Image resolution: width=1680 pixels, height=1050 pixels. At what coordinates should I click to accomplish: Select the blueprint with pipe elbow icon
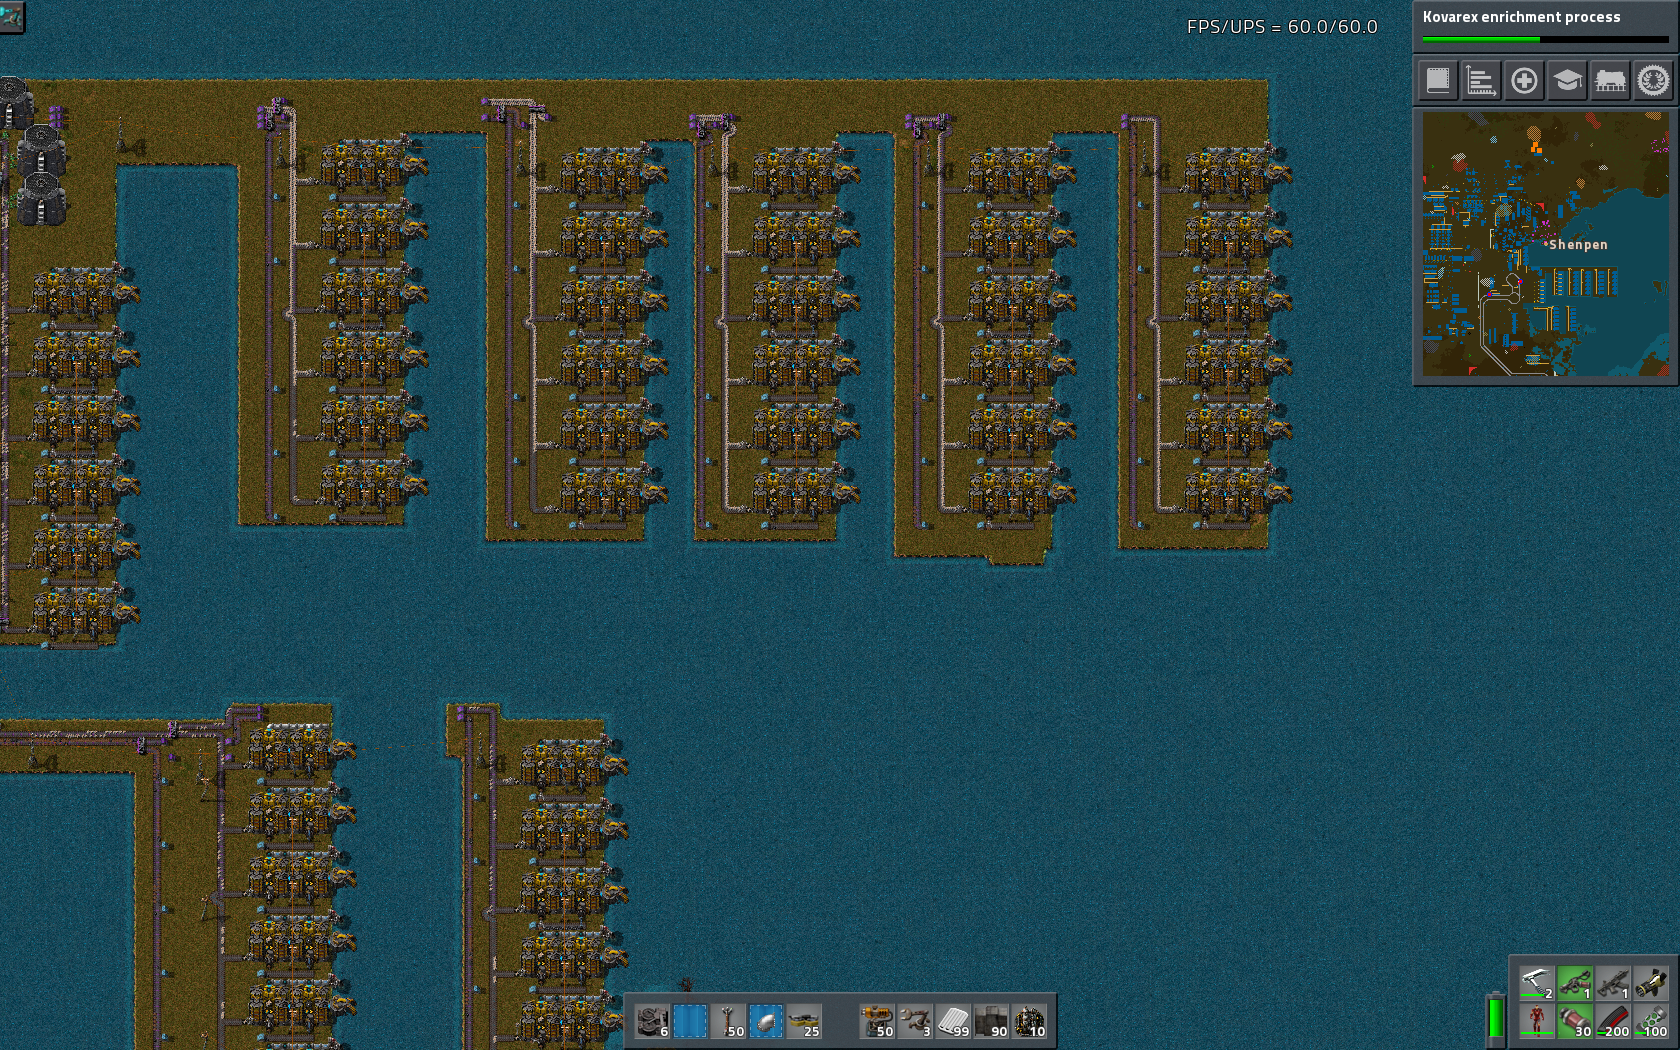[x=766, y=1022]
